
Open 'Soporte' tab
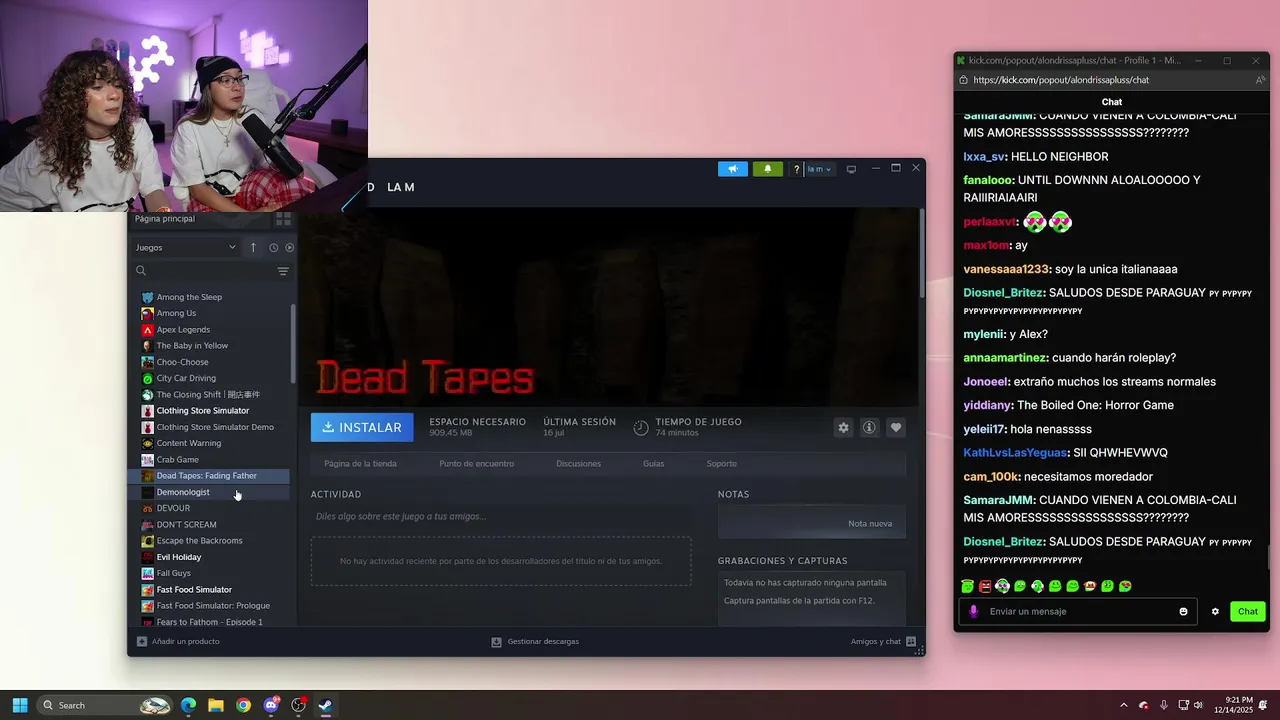721,463
